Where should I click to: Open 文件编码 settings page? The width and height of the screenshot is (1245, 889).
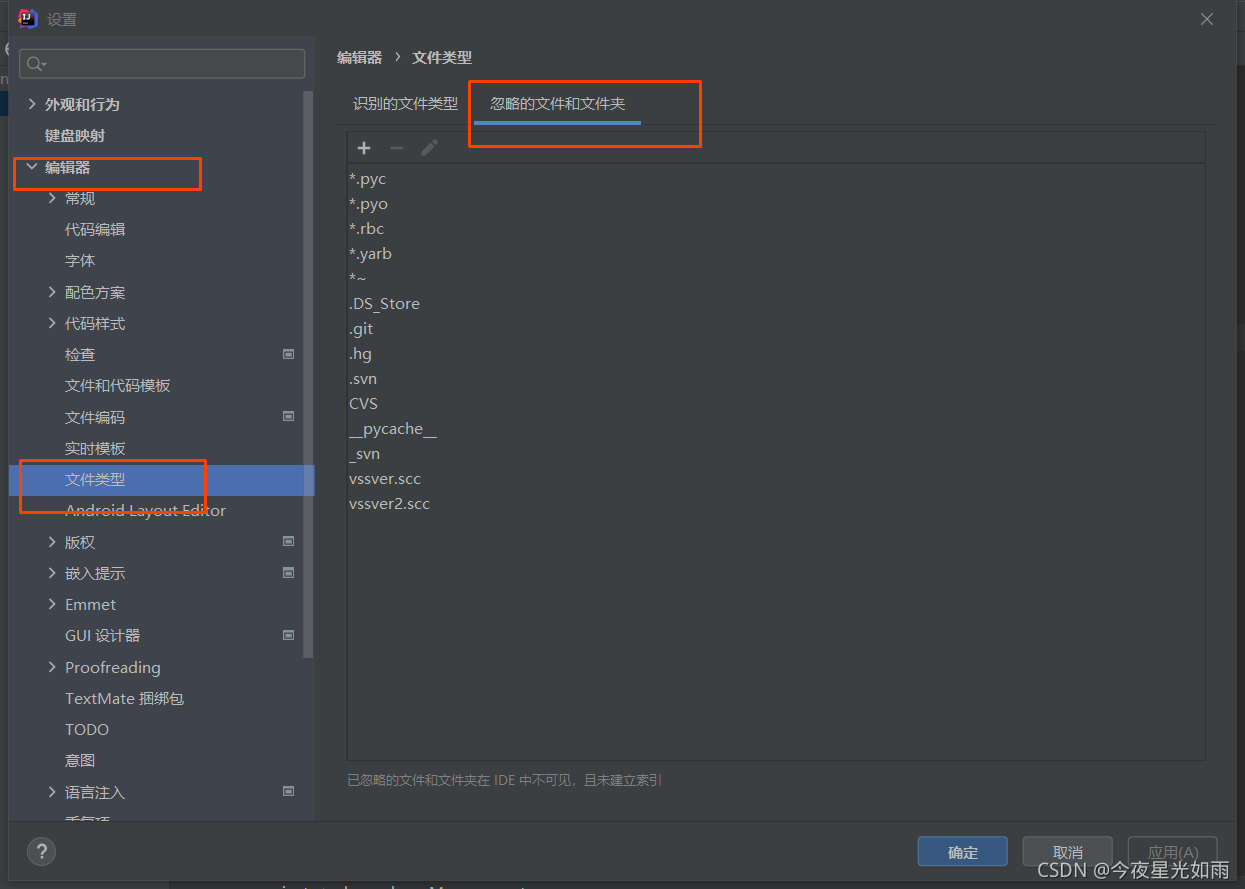pos(95,417)
